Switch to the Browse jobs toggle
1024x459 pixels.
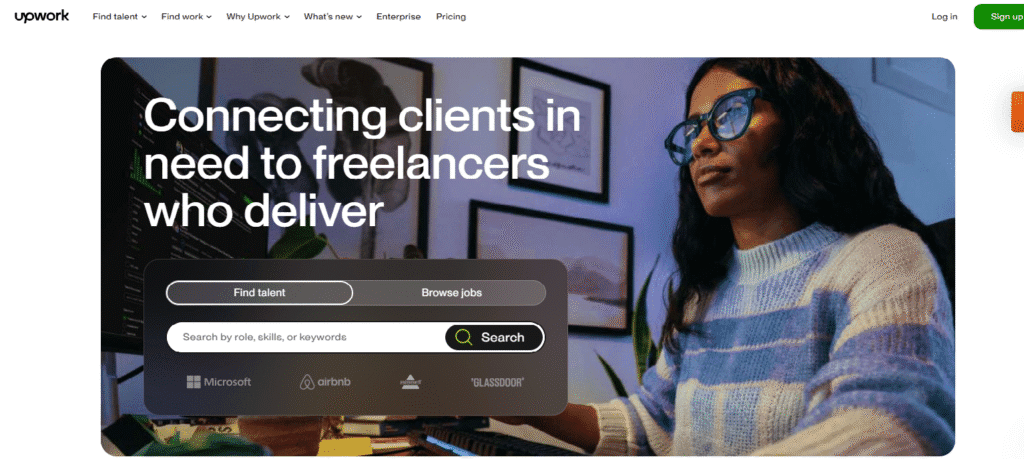(x=451, y=293)
